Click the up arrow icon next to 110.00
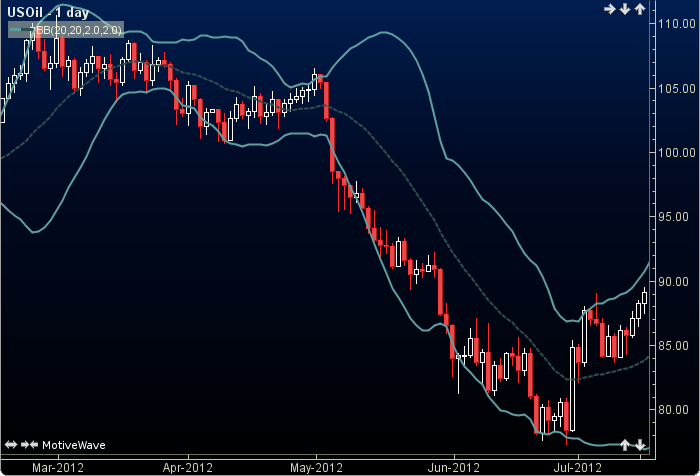The height and width of the screenshot is (476, 700). pos(640,9)
